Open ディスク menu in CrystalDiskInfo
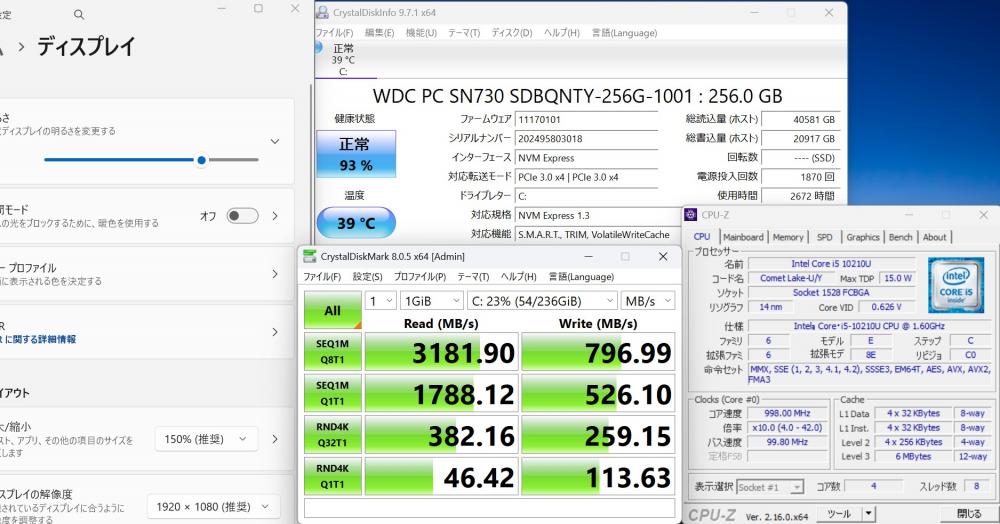 511,33
